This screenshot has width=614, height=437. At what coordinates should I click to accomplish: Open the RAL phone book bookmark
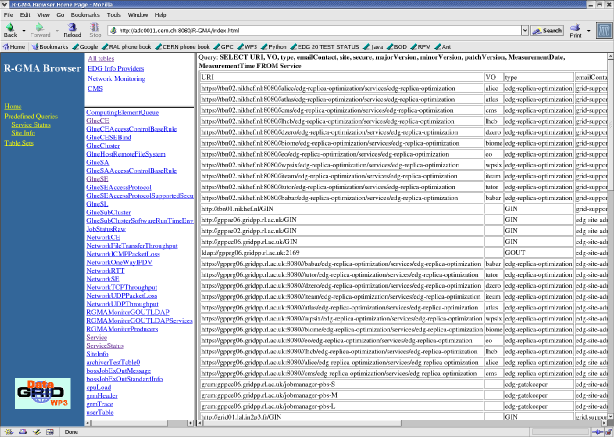click(126, 47)
